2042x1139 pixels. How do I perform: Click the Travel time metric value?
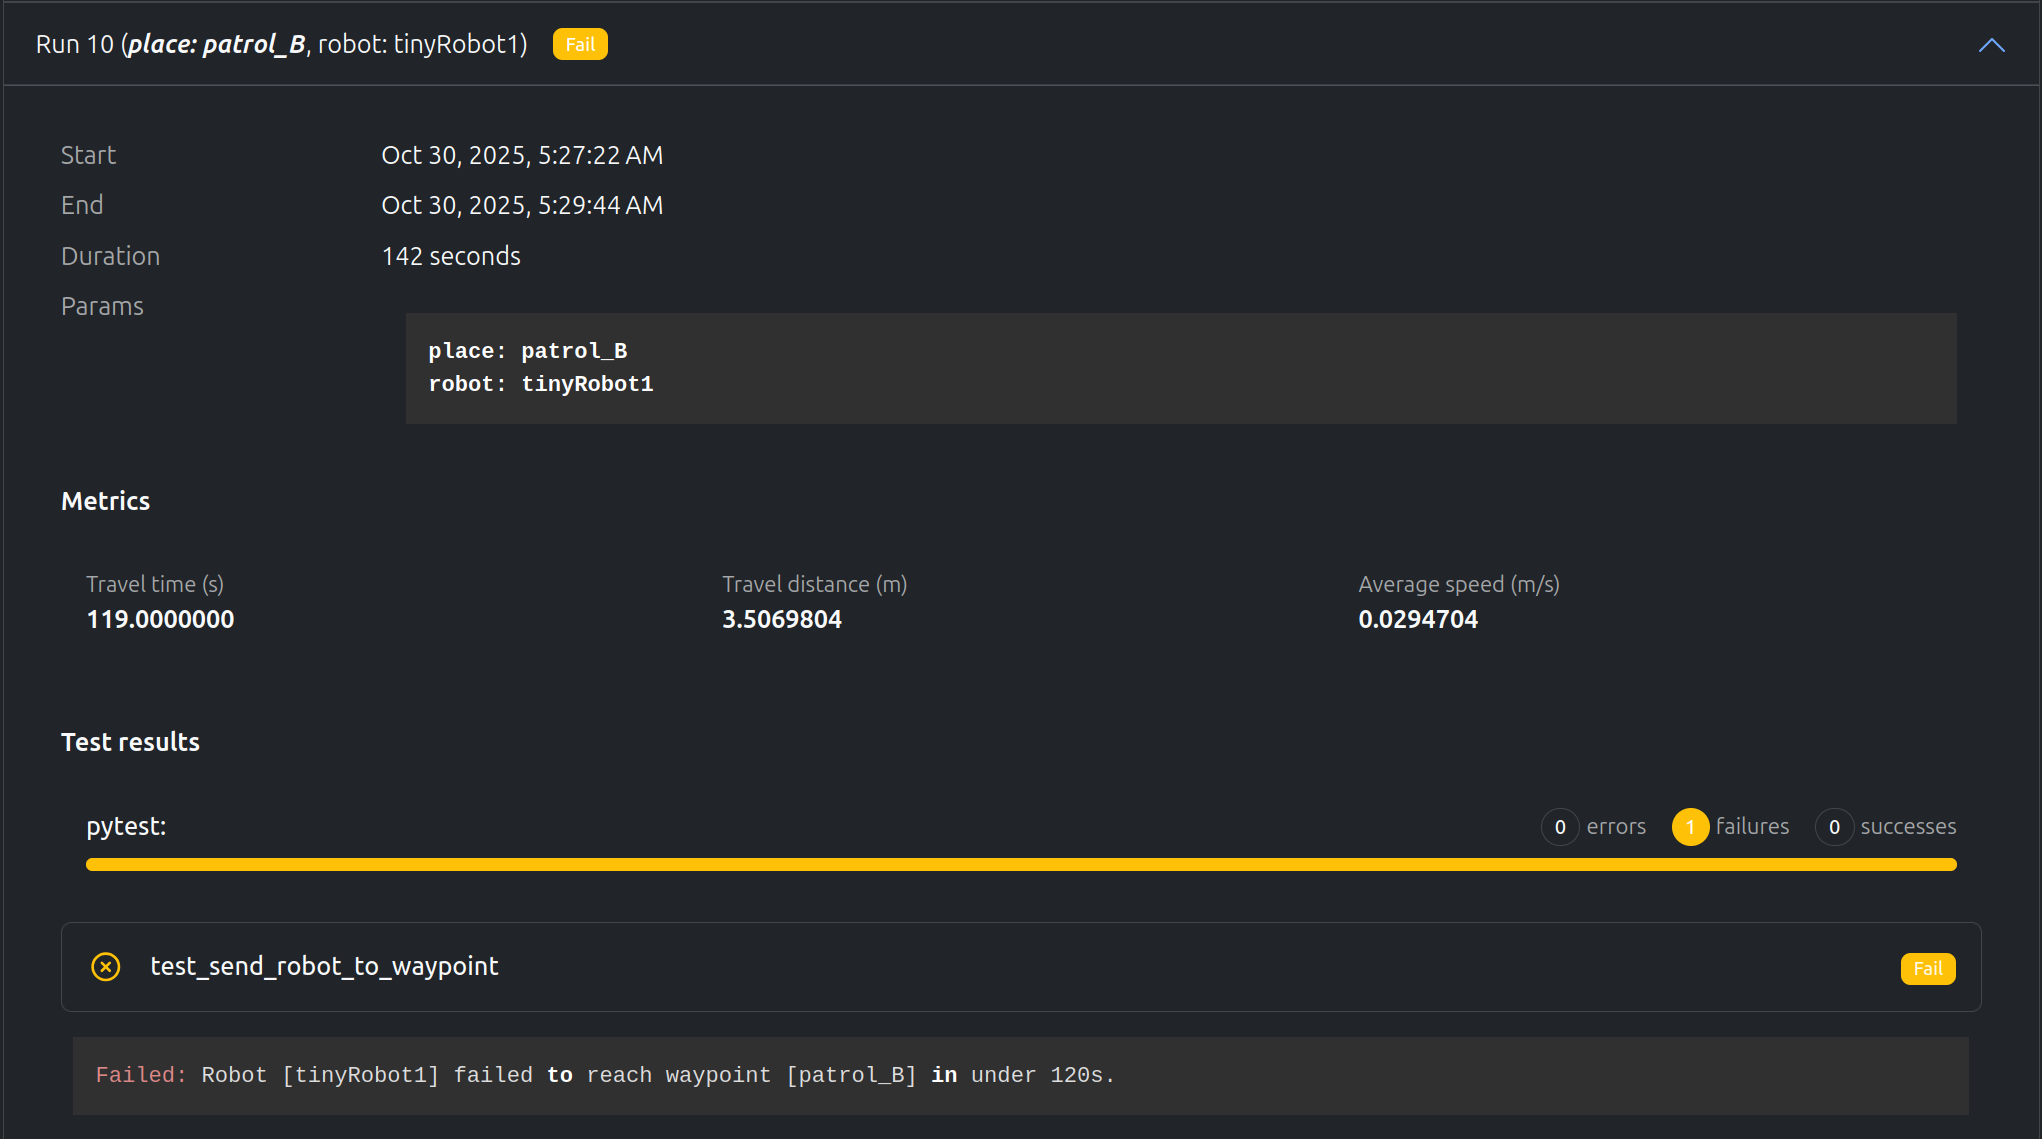pos(160,620)
